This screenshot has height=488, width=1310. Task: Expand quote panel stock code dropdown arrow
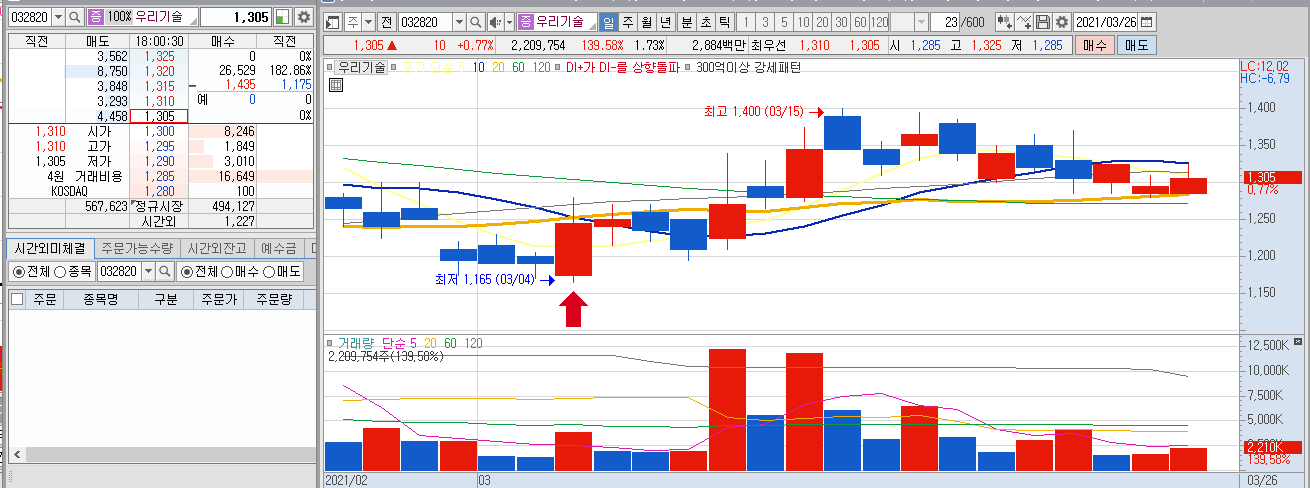[58, 17]
